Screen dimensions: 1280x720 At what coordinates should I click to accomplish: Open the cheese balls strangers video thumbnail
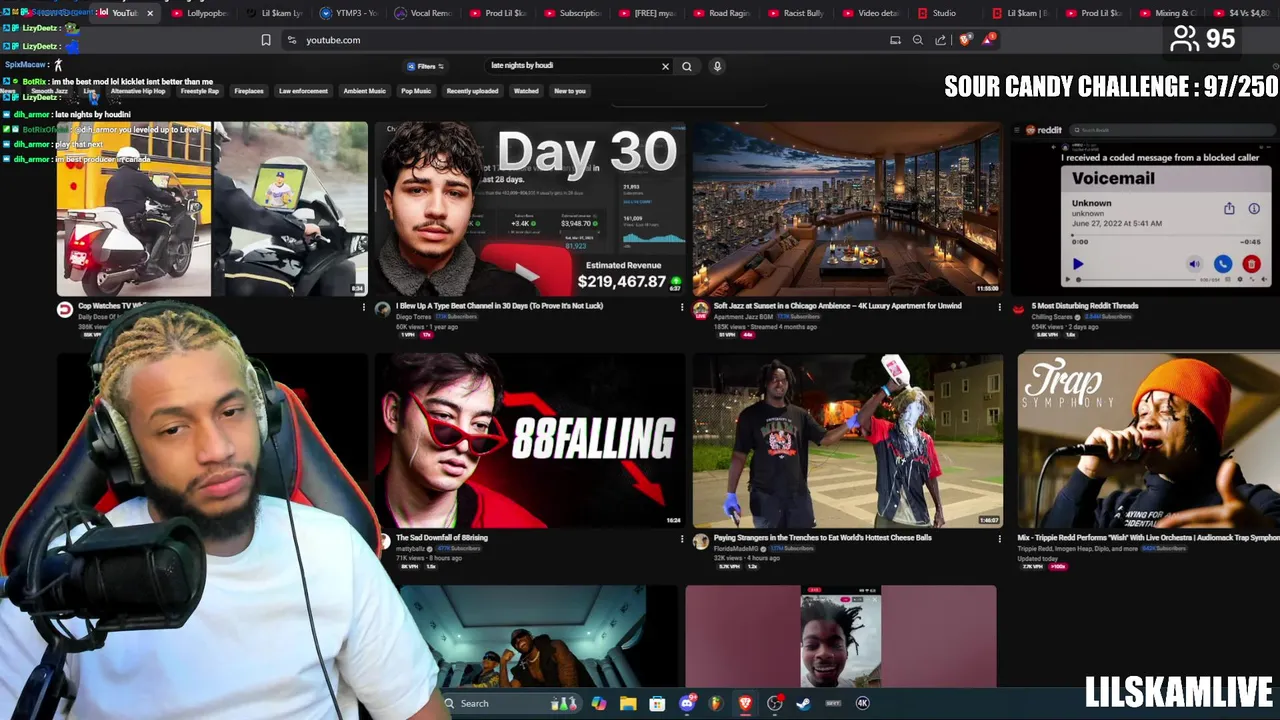[x=847, y=440]
